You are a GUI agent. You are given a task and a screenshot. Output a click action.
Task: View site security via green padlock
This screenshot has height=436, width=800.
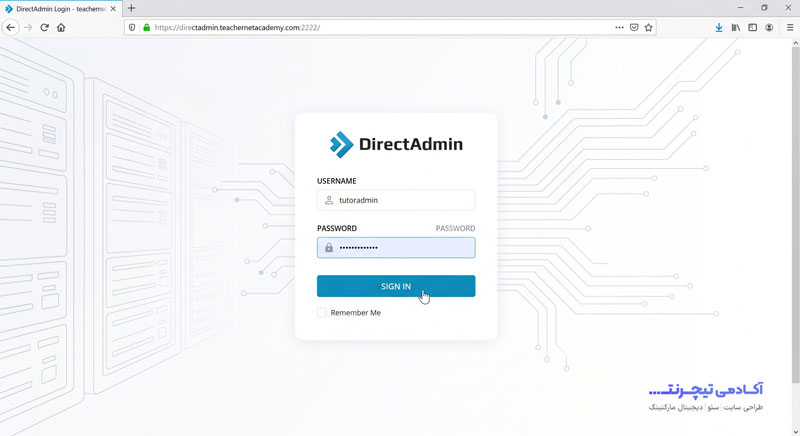146,28
